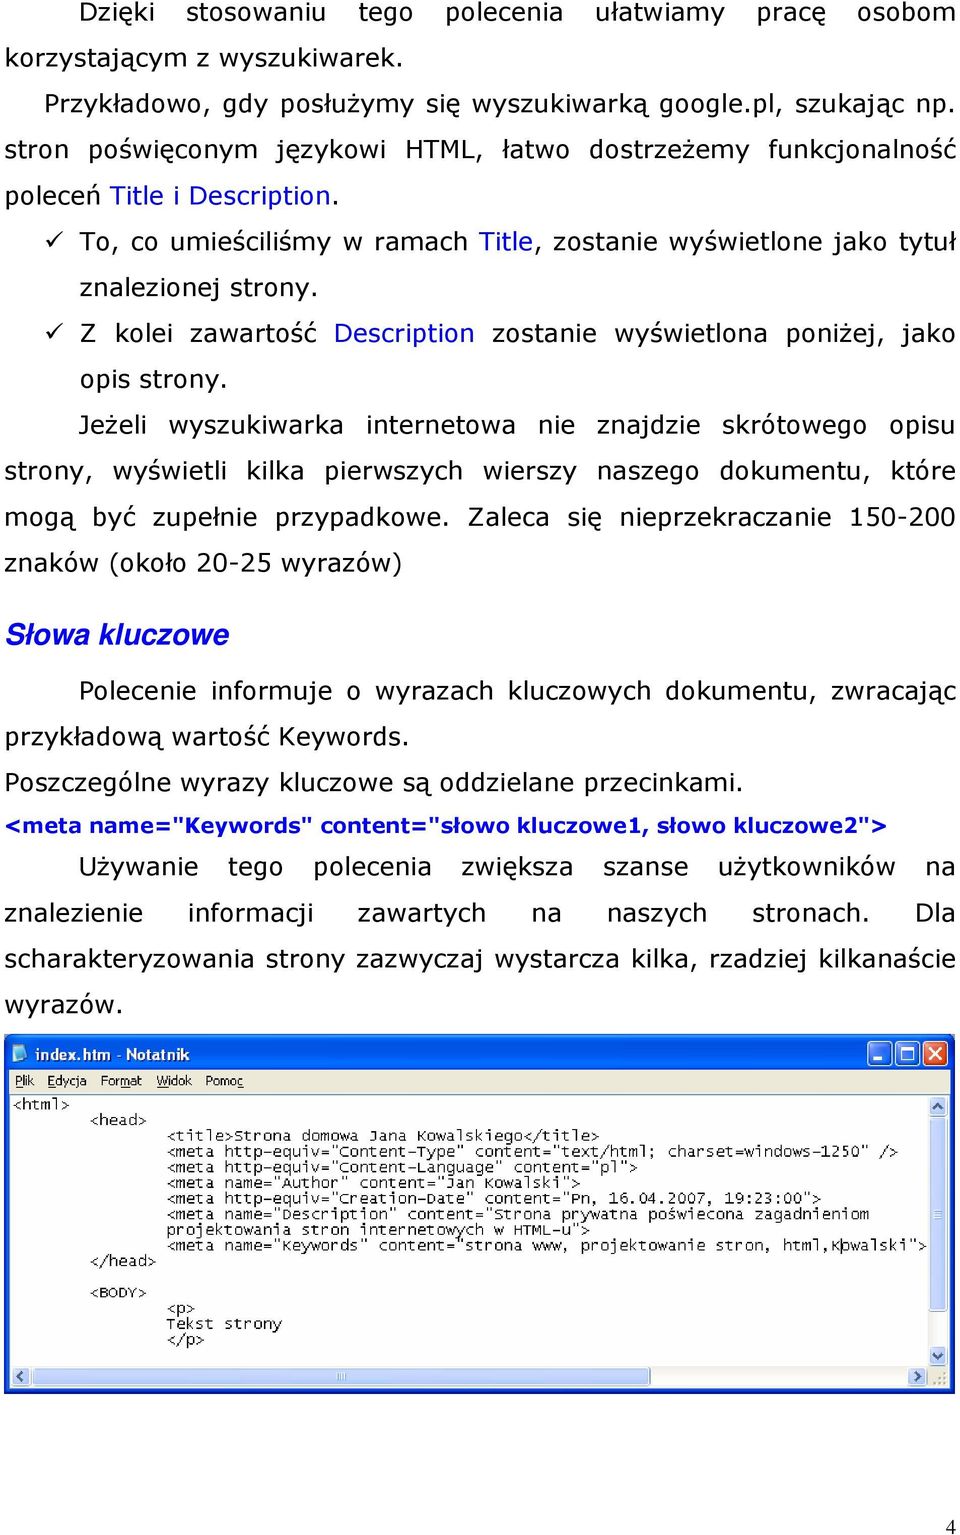Click the Notatnik title bar document icon
This screenshot has width=960, height=1535.
click(x=19, y=1054)
